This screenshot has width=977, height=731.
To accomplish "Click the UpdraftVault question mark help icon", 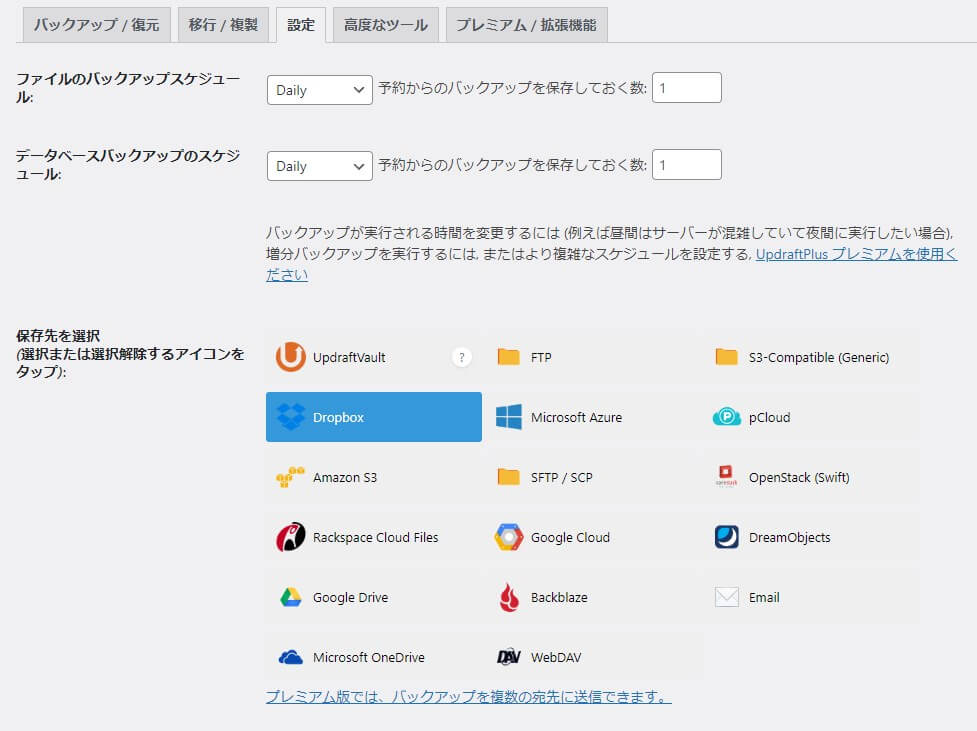I will [461, 357].
